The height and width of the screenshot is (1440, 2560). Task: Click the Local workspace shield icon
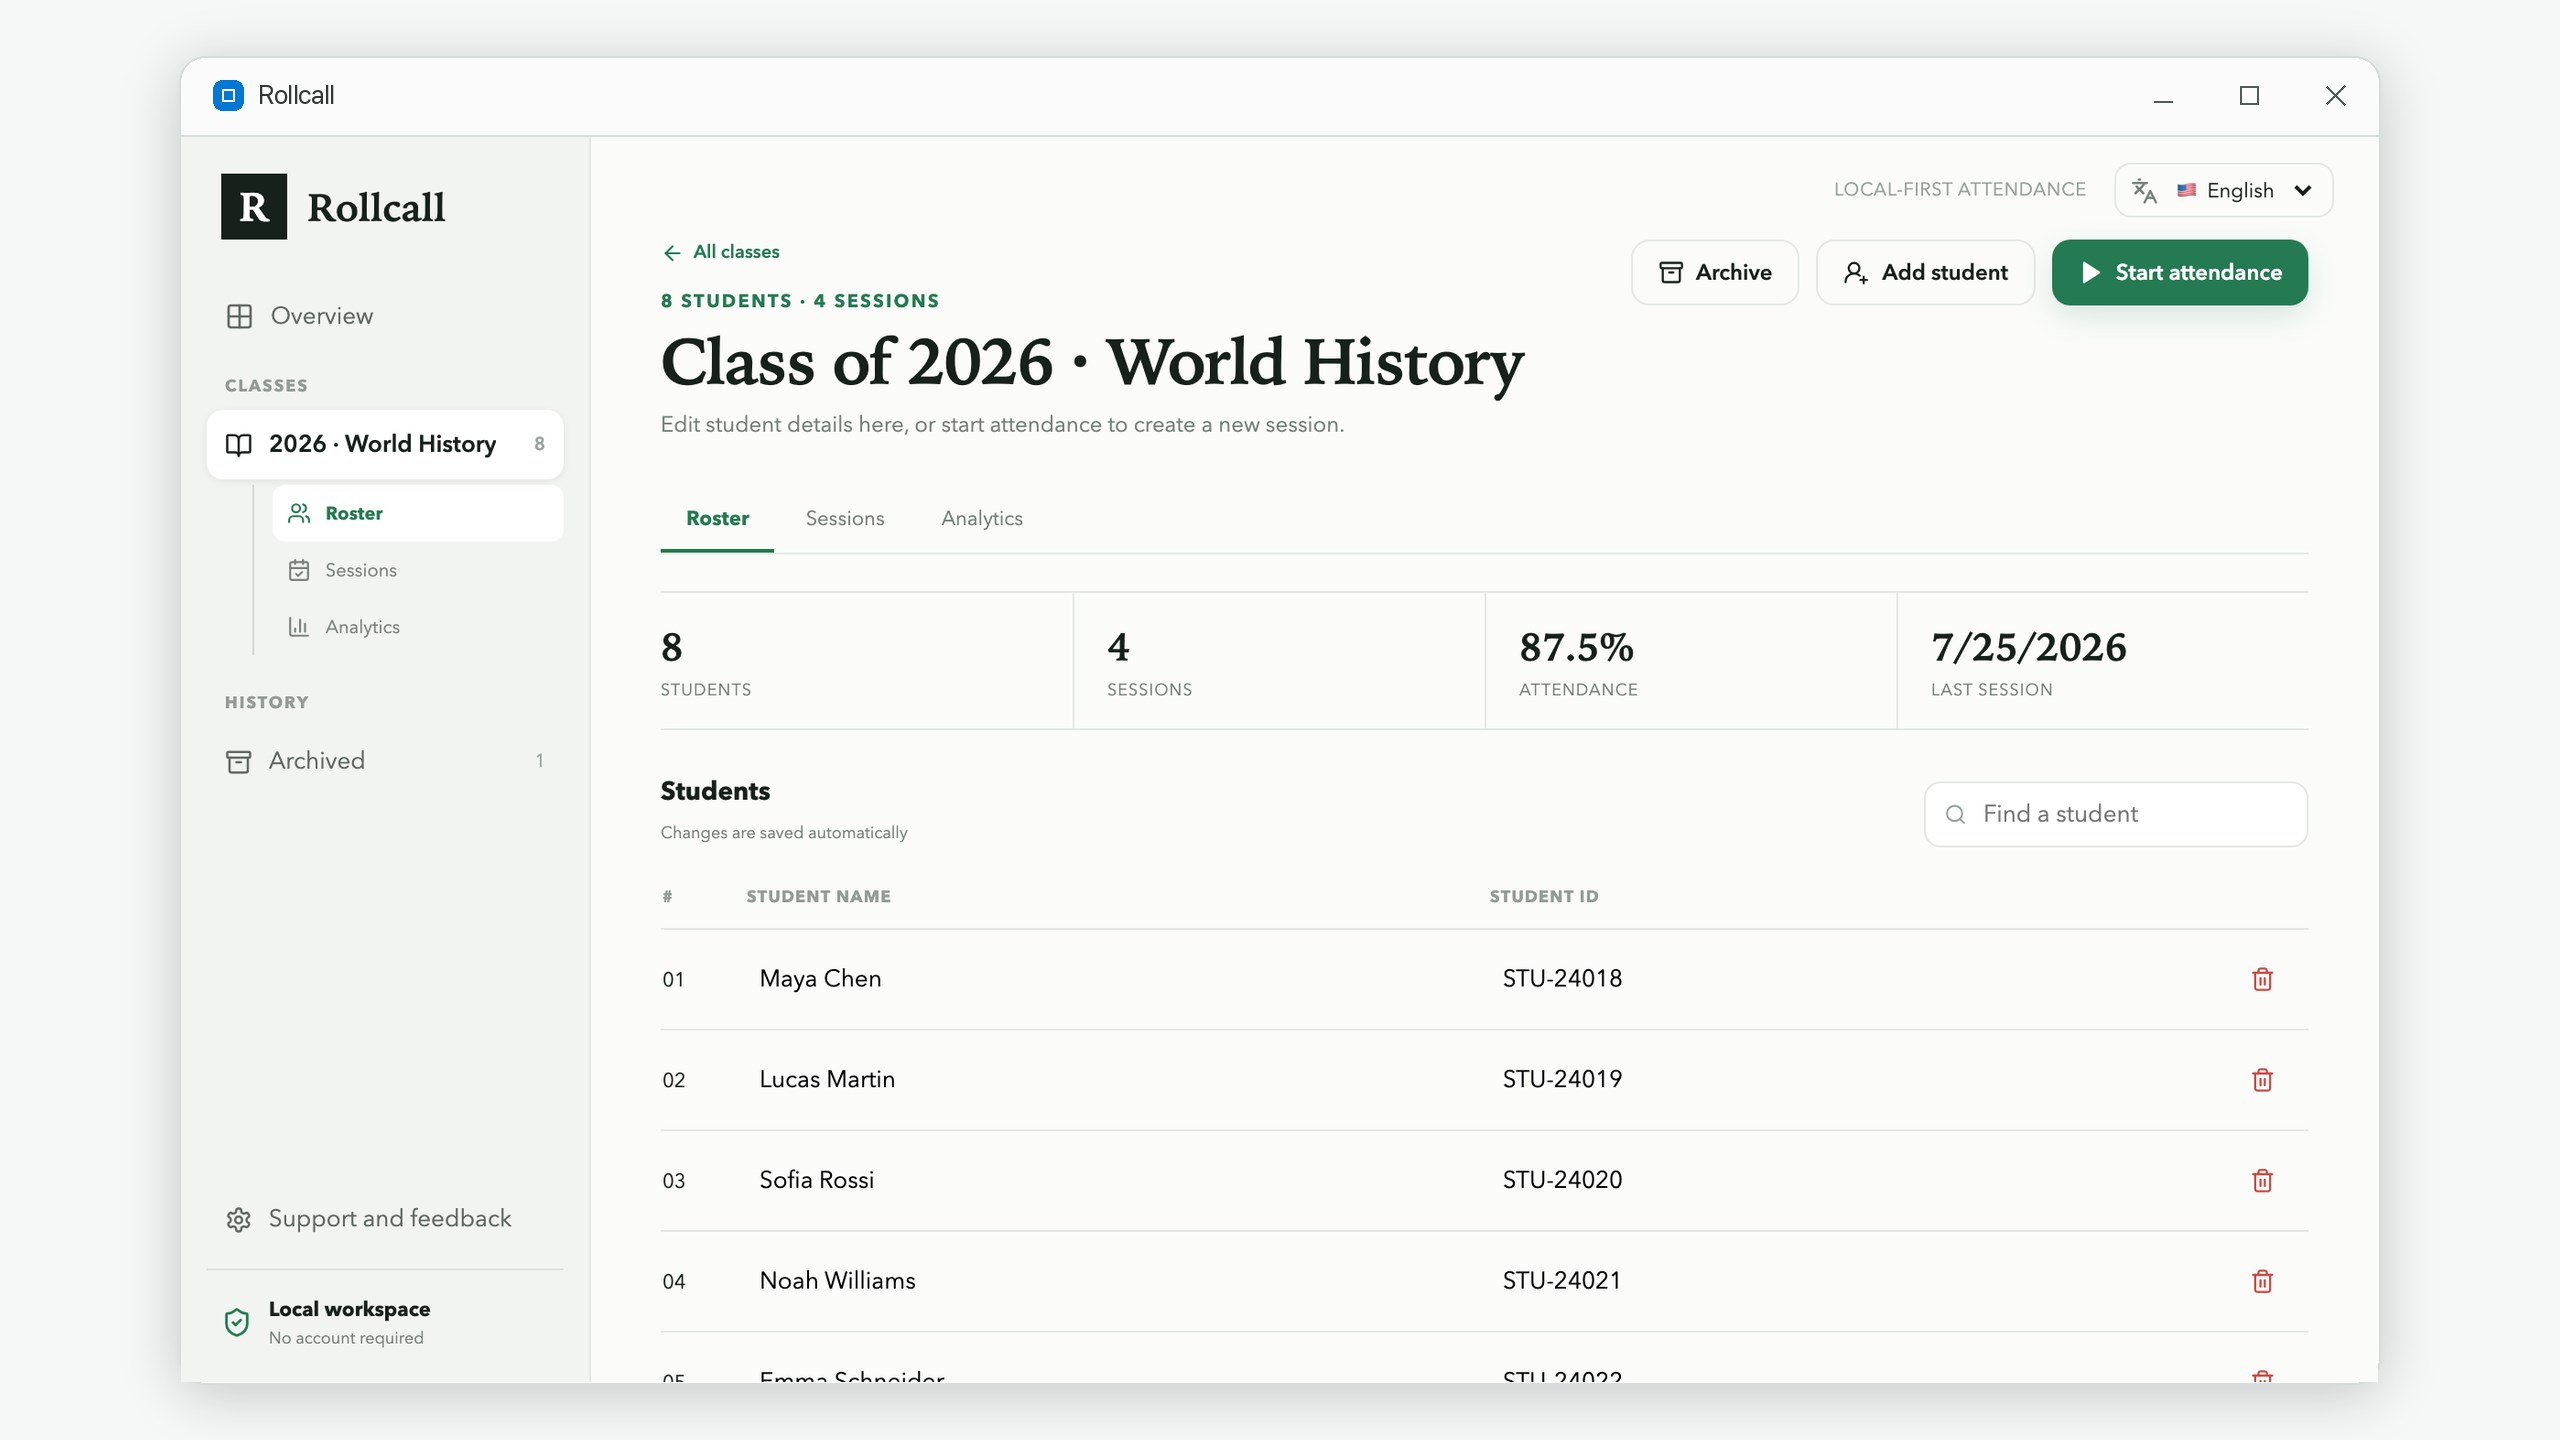[237, 1322]
